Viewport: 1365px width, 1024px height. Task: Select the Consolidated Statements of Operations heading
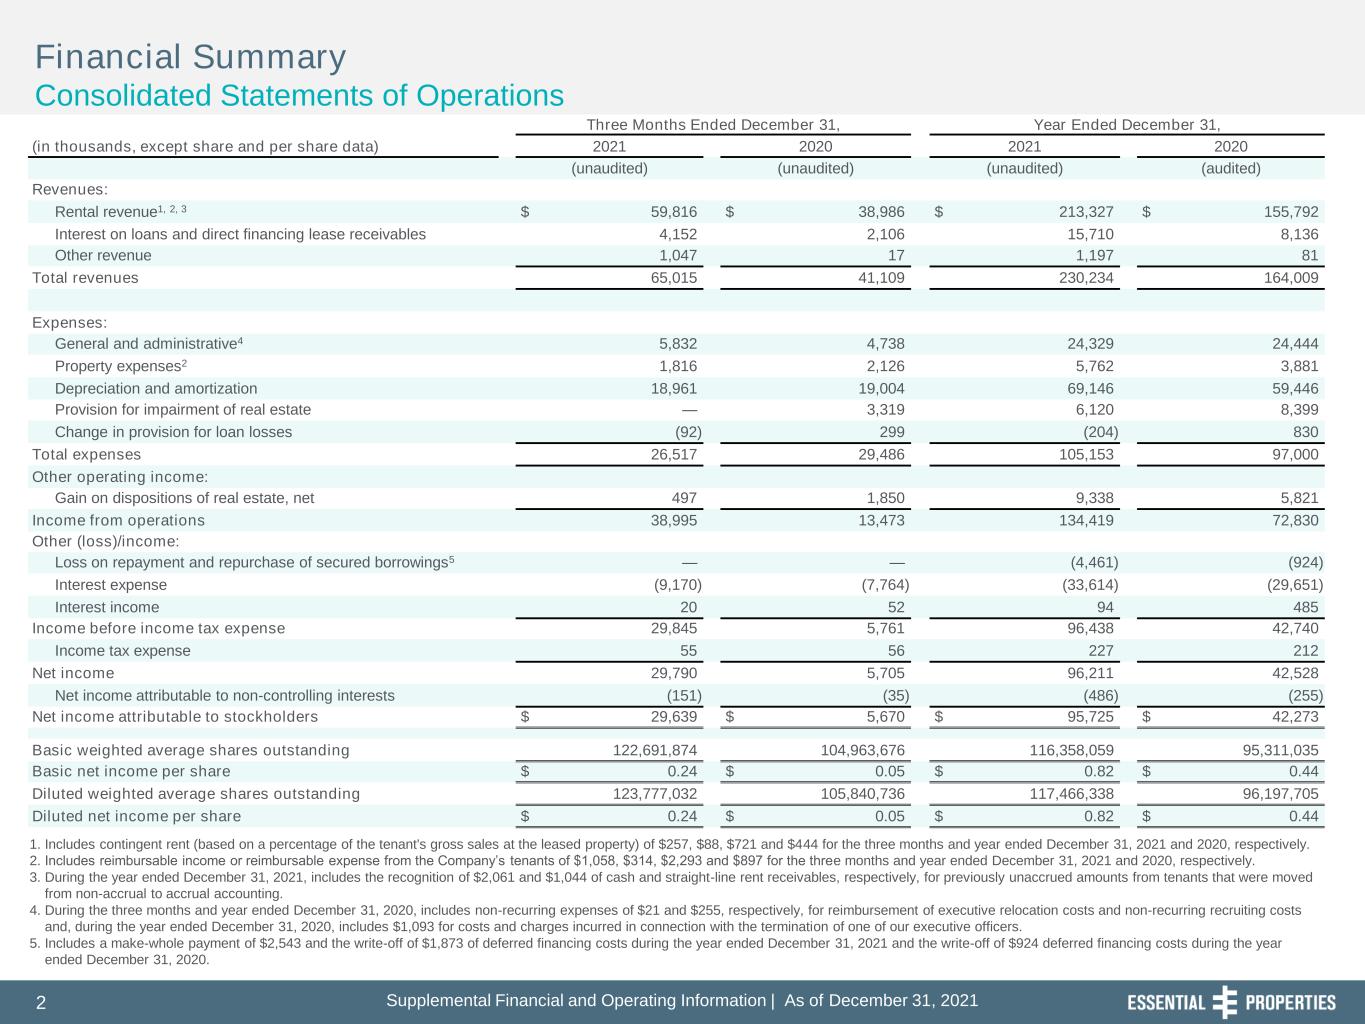tap(300, 96)
